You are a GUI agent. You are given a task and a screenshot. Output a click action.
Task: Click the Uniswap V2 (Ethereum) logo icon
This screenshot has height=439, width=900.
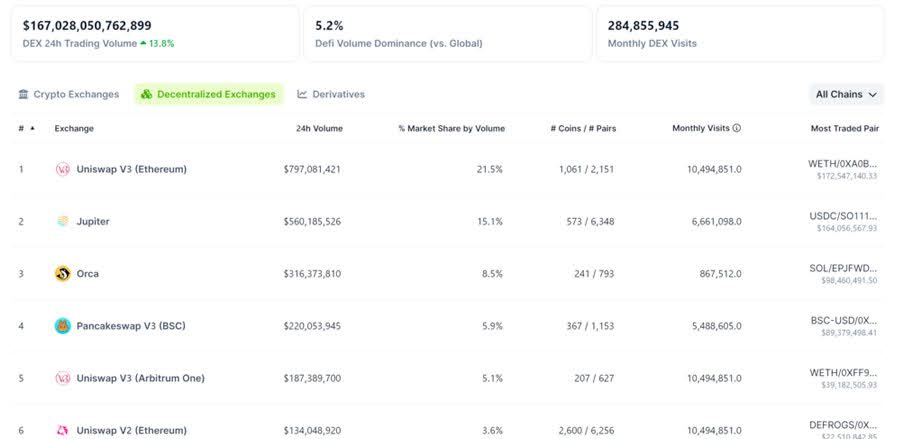click(x=63, y=430)
